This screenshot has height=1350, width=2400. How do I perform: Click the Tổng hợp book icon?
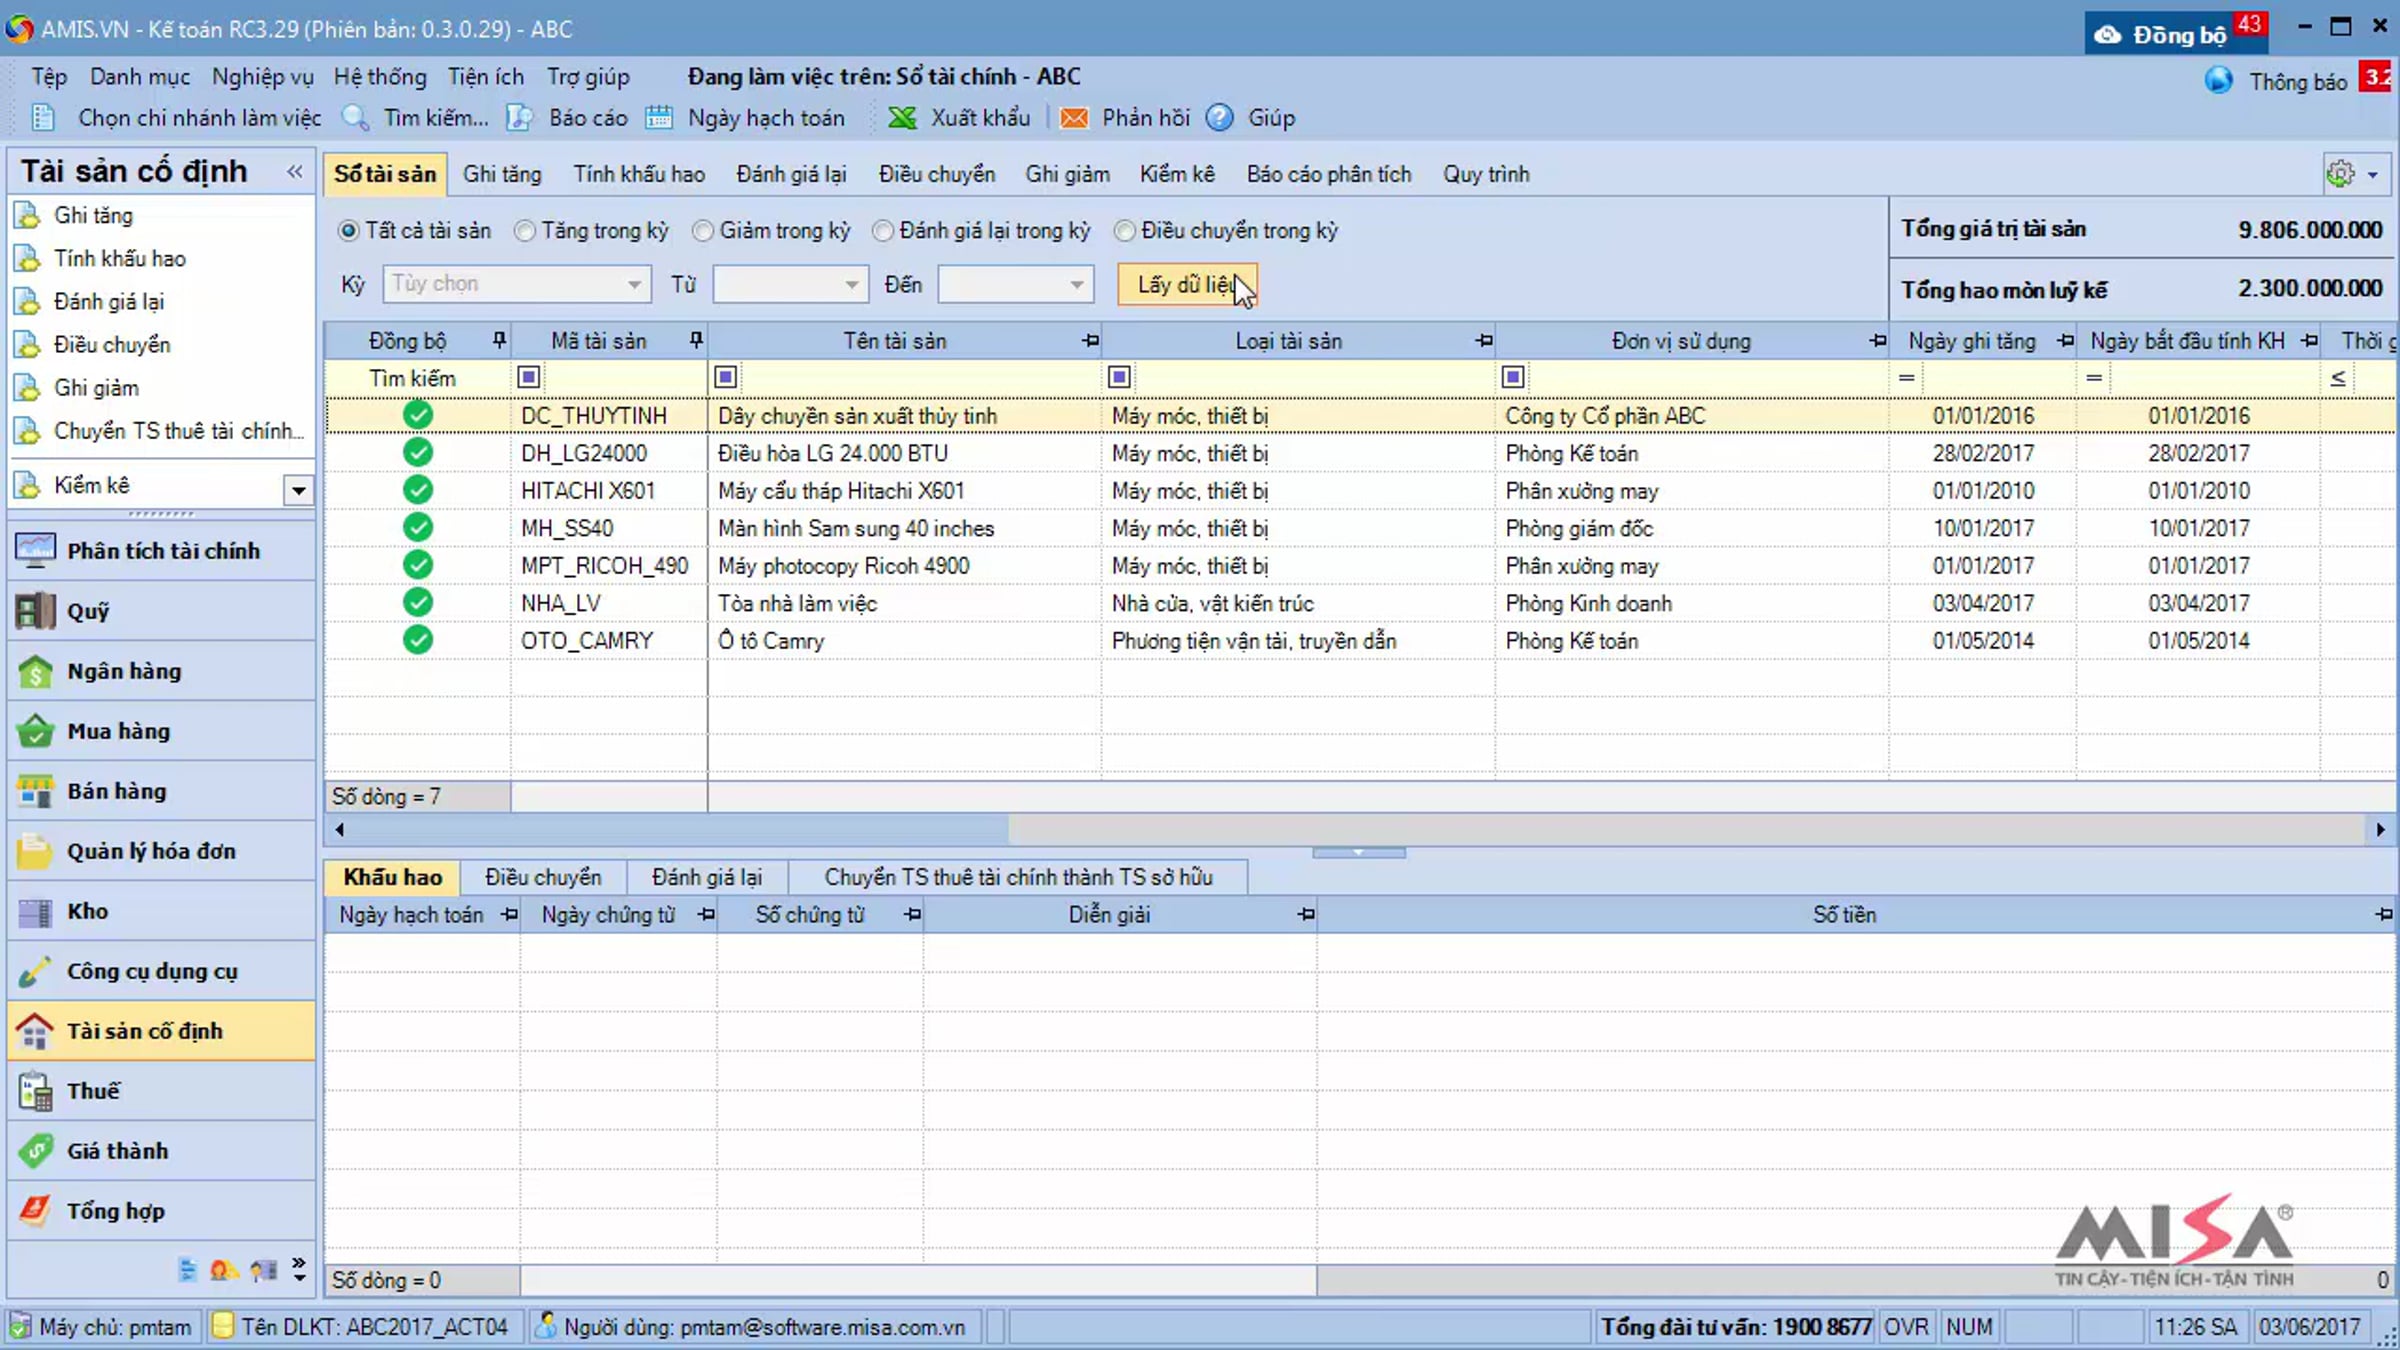[x=35, y=1211]
